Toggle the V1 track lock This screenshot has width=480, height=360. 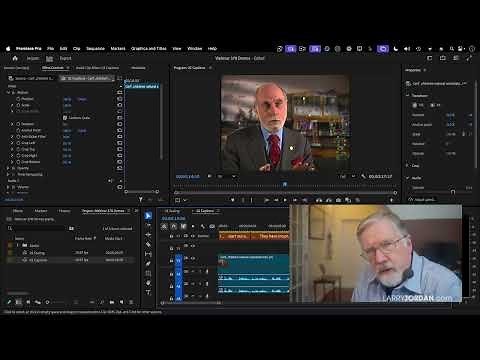pyautogui.click(x=171, y=261)
